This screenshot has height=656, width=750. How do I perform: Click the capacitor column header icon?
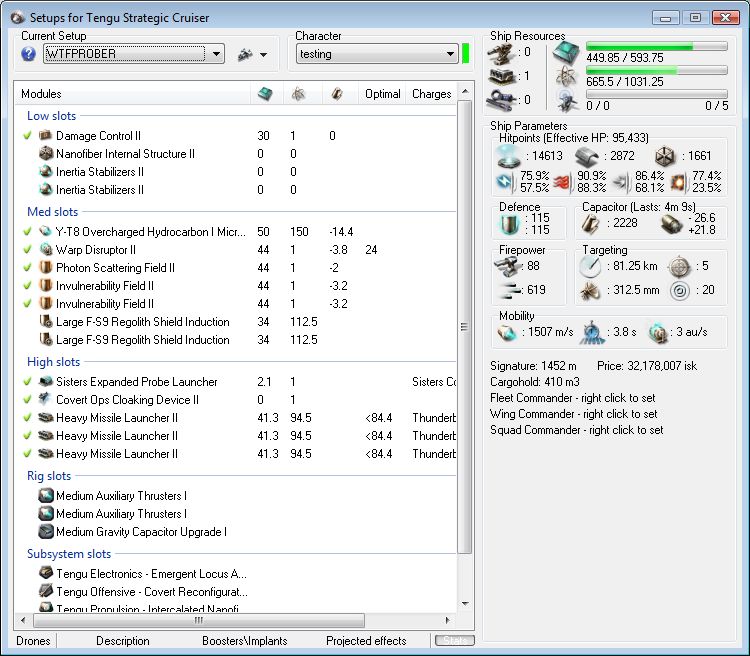[x=337, y=94]
